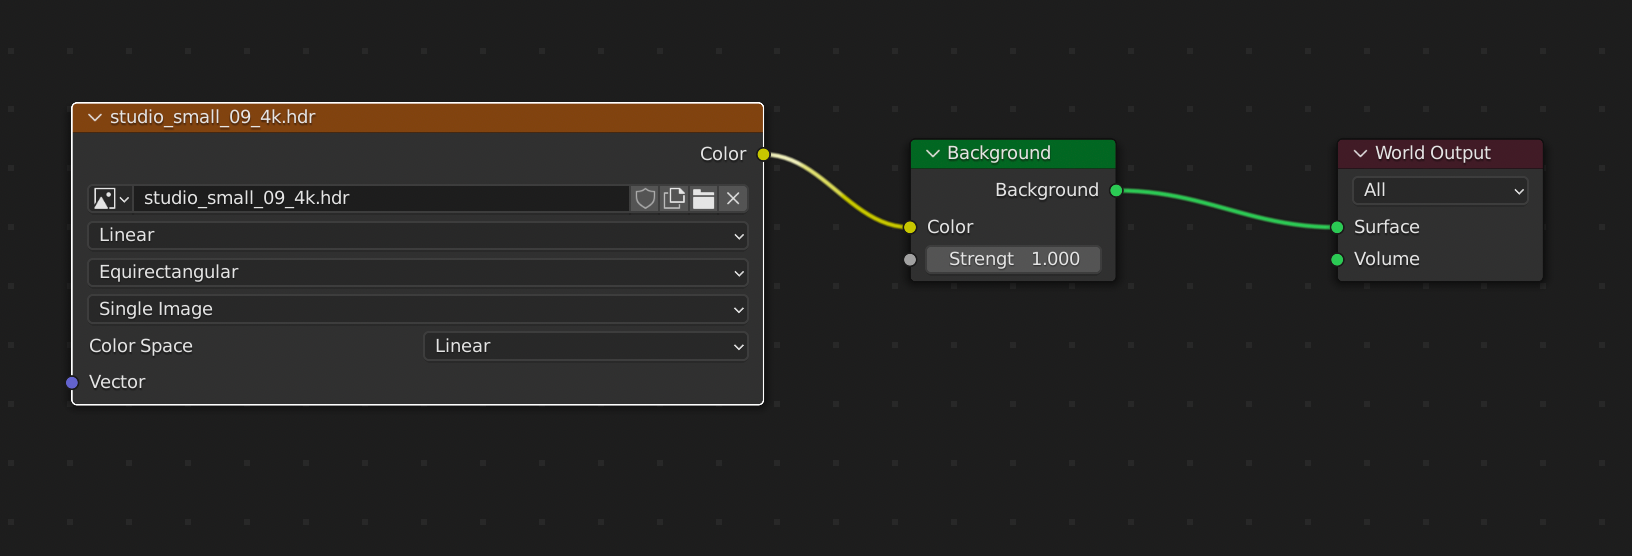The height and width of the screenshot is (556, 1632).
Task: Click Background node Color input socket
Action: point(910,227)
